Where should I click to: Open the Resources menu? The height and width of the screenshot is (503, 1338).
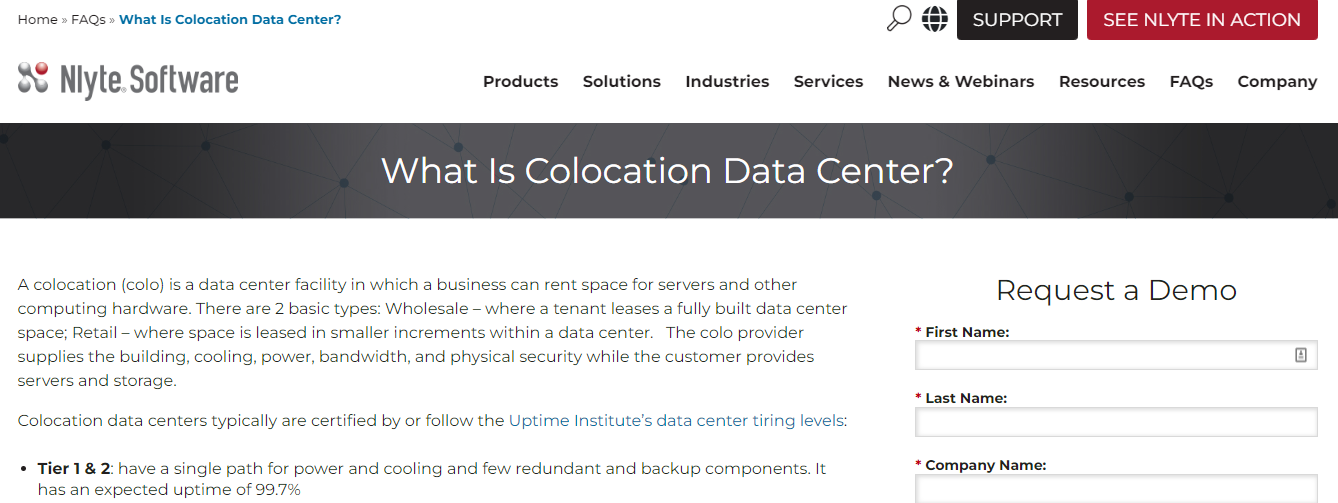(x=1102, y=82)
